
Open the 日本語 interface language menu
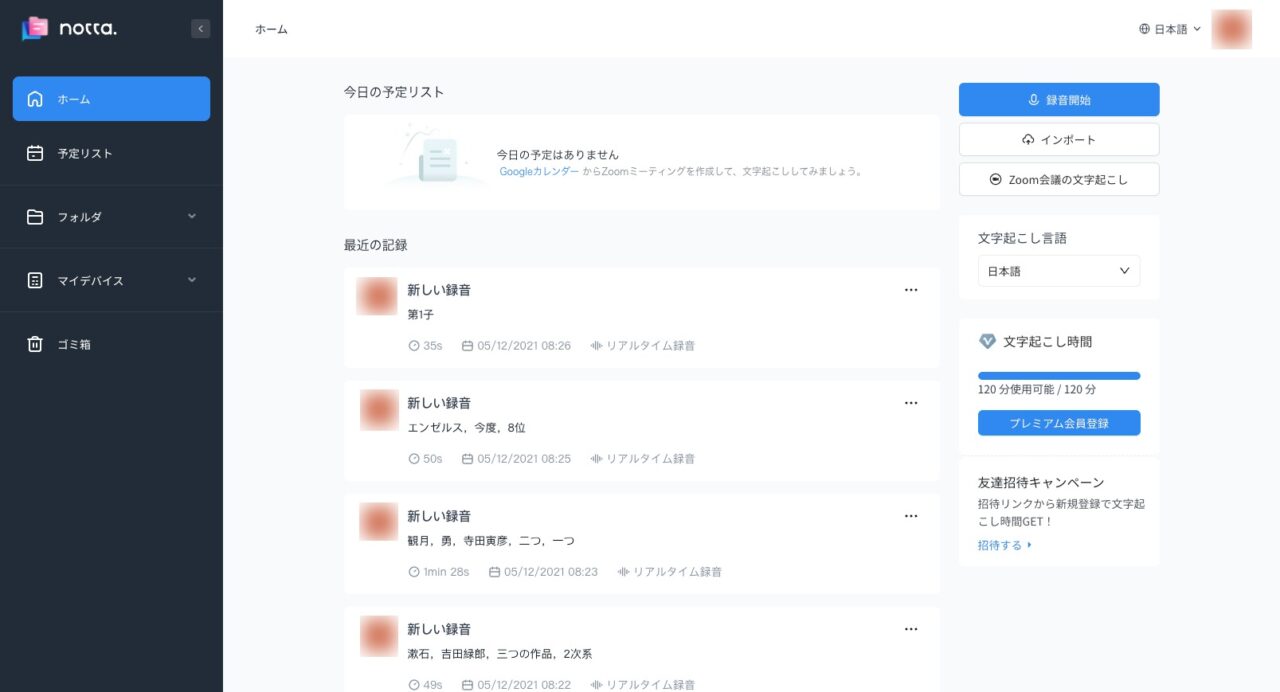tap(1168, 29)
